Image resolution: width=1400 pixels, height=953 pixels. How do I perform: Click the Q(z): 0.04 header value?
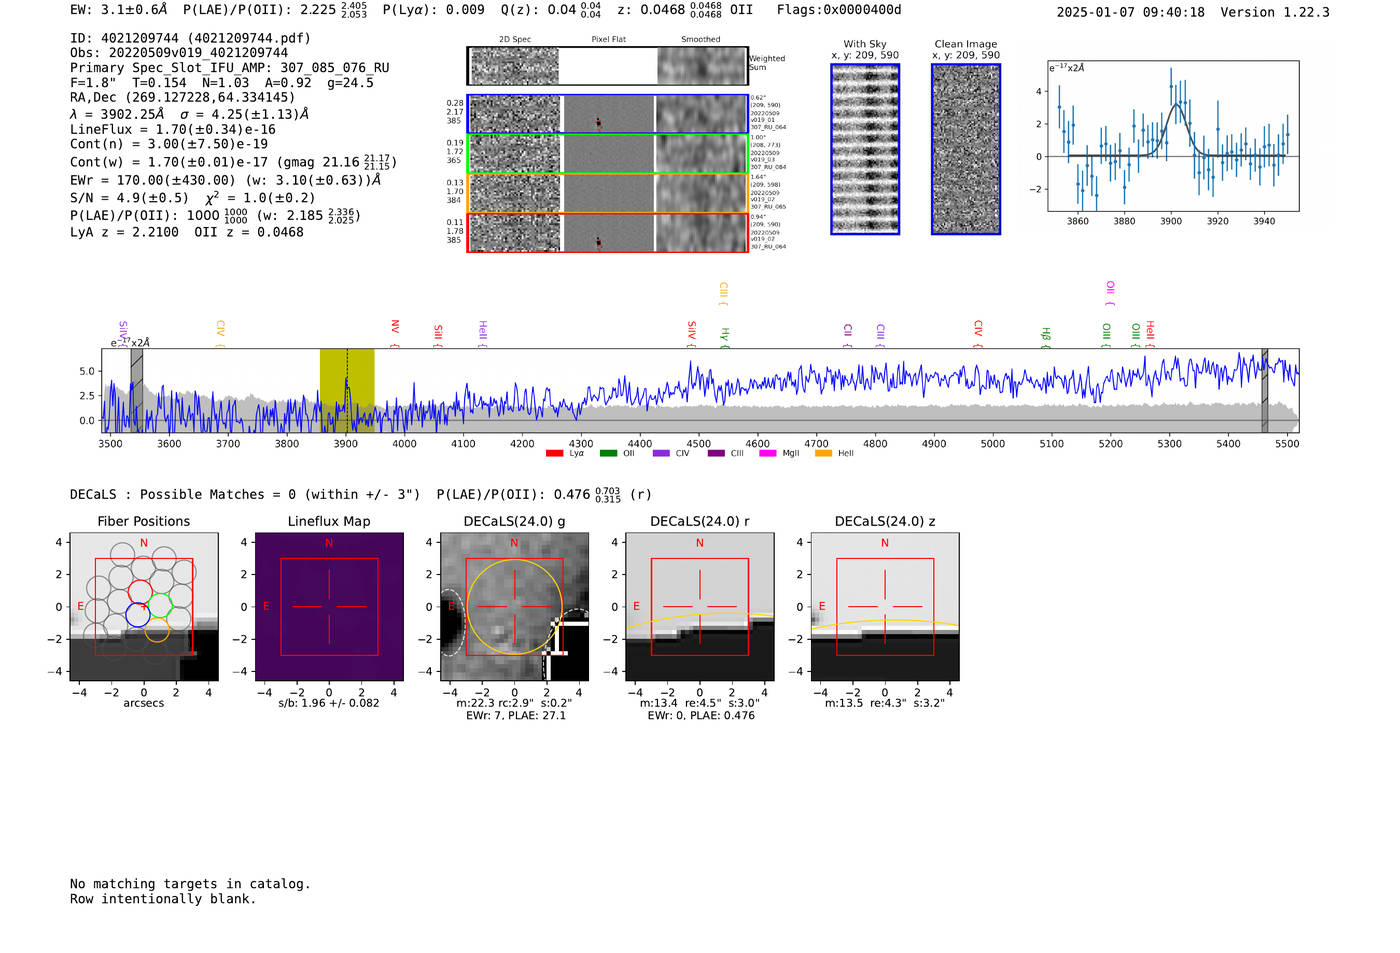tap(538, 10)
